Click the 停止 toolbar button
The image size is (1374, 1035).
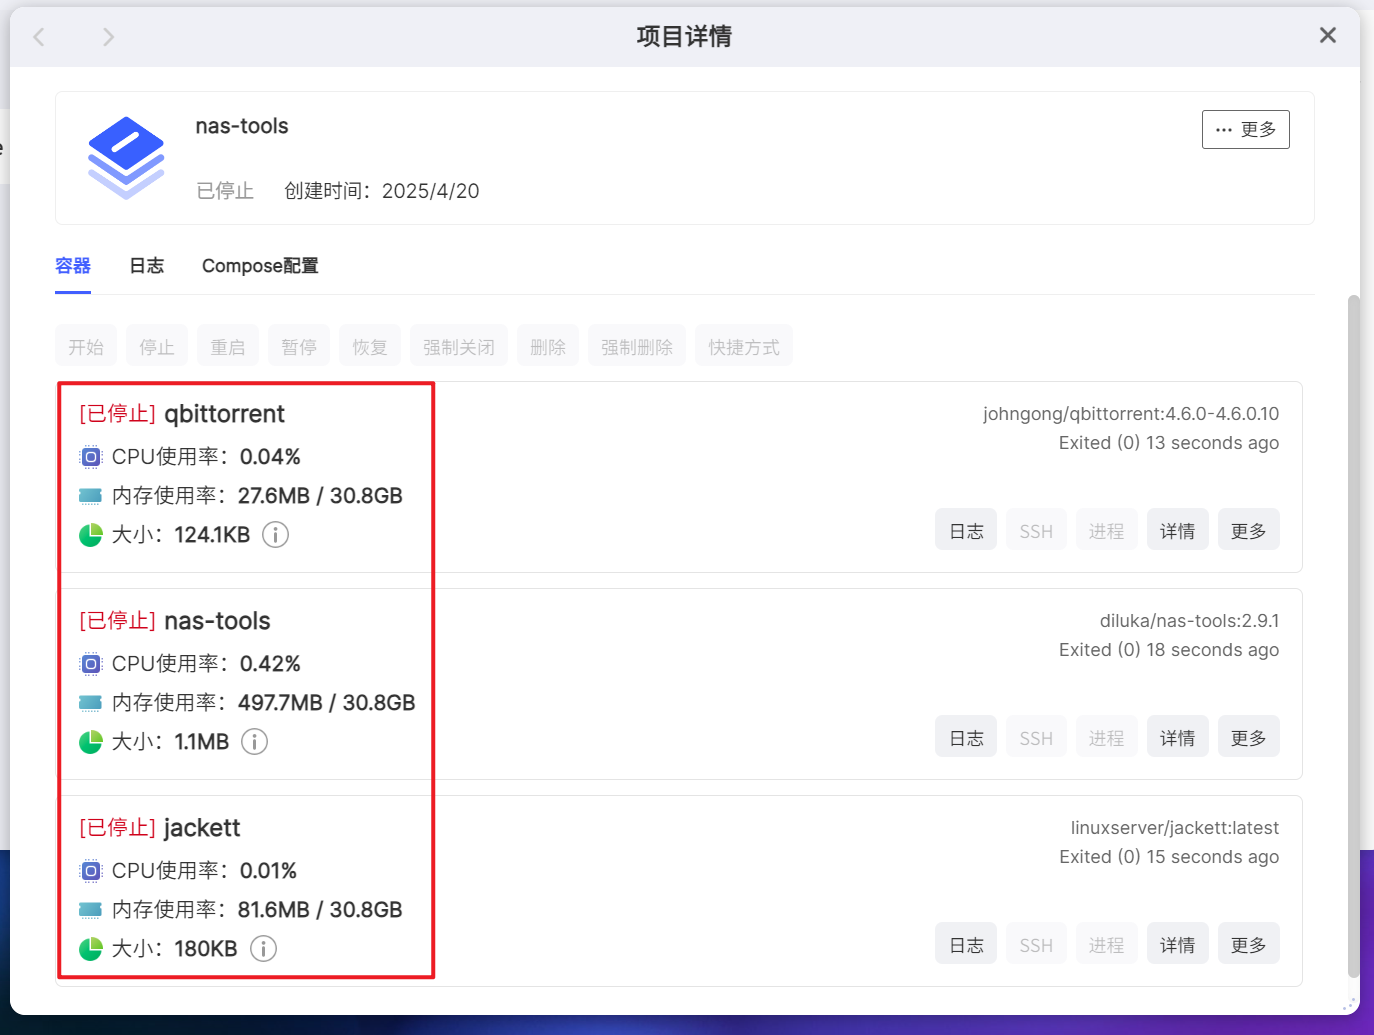[x=157, y=346]
